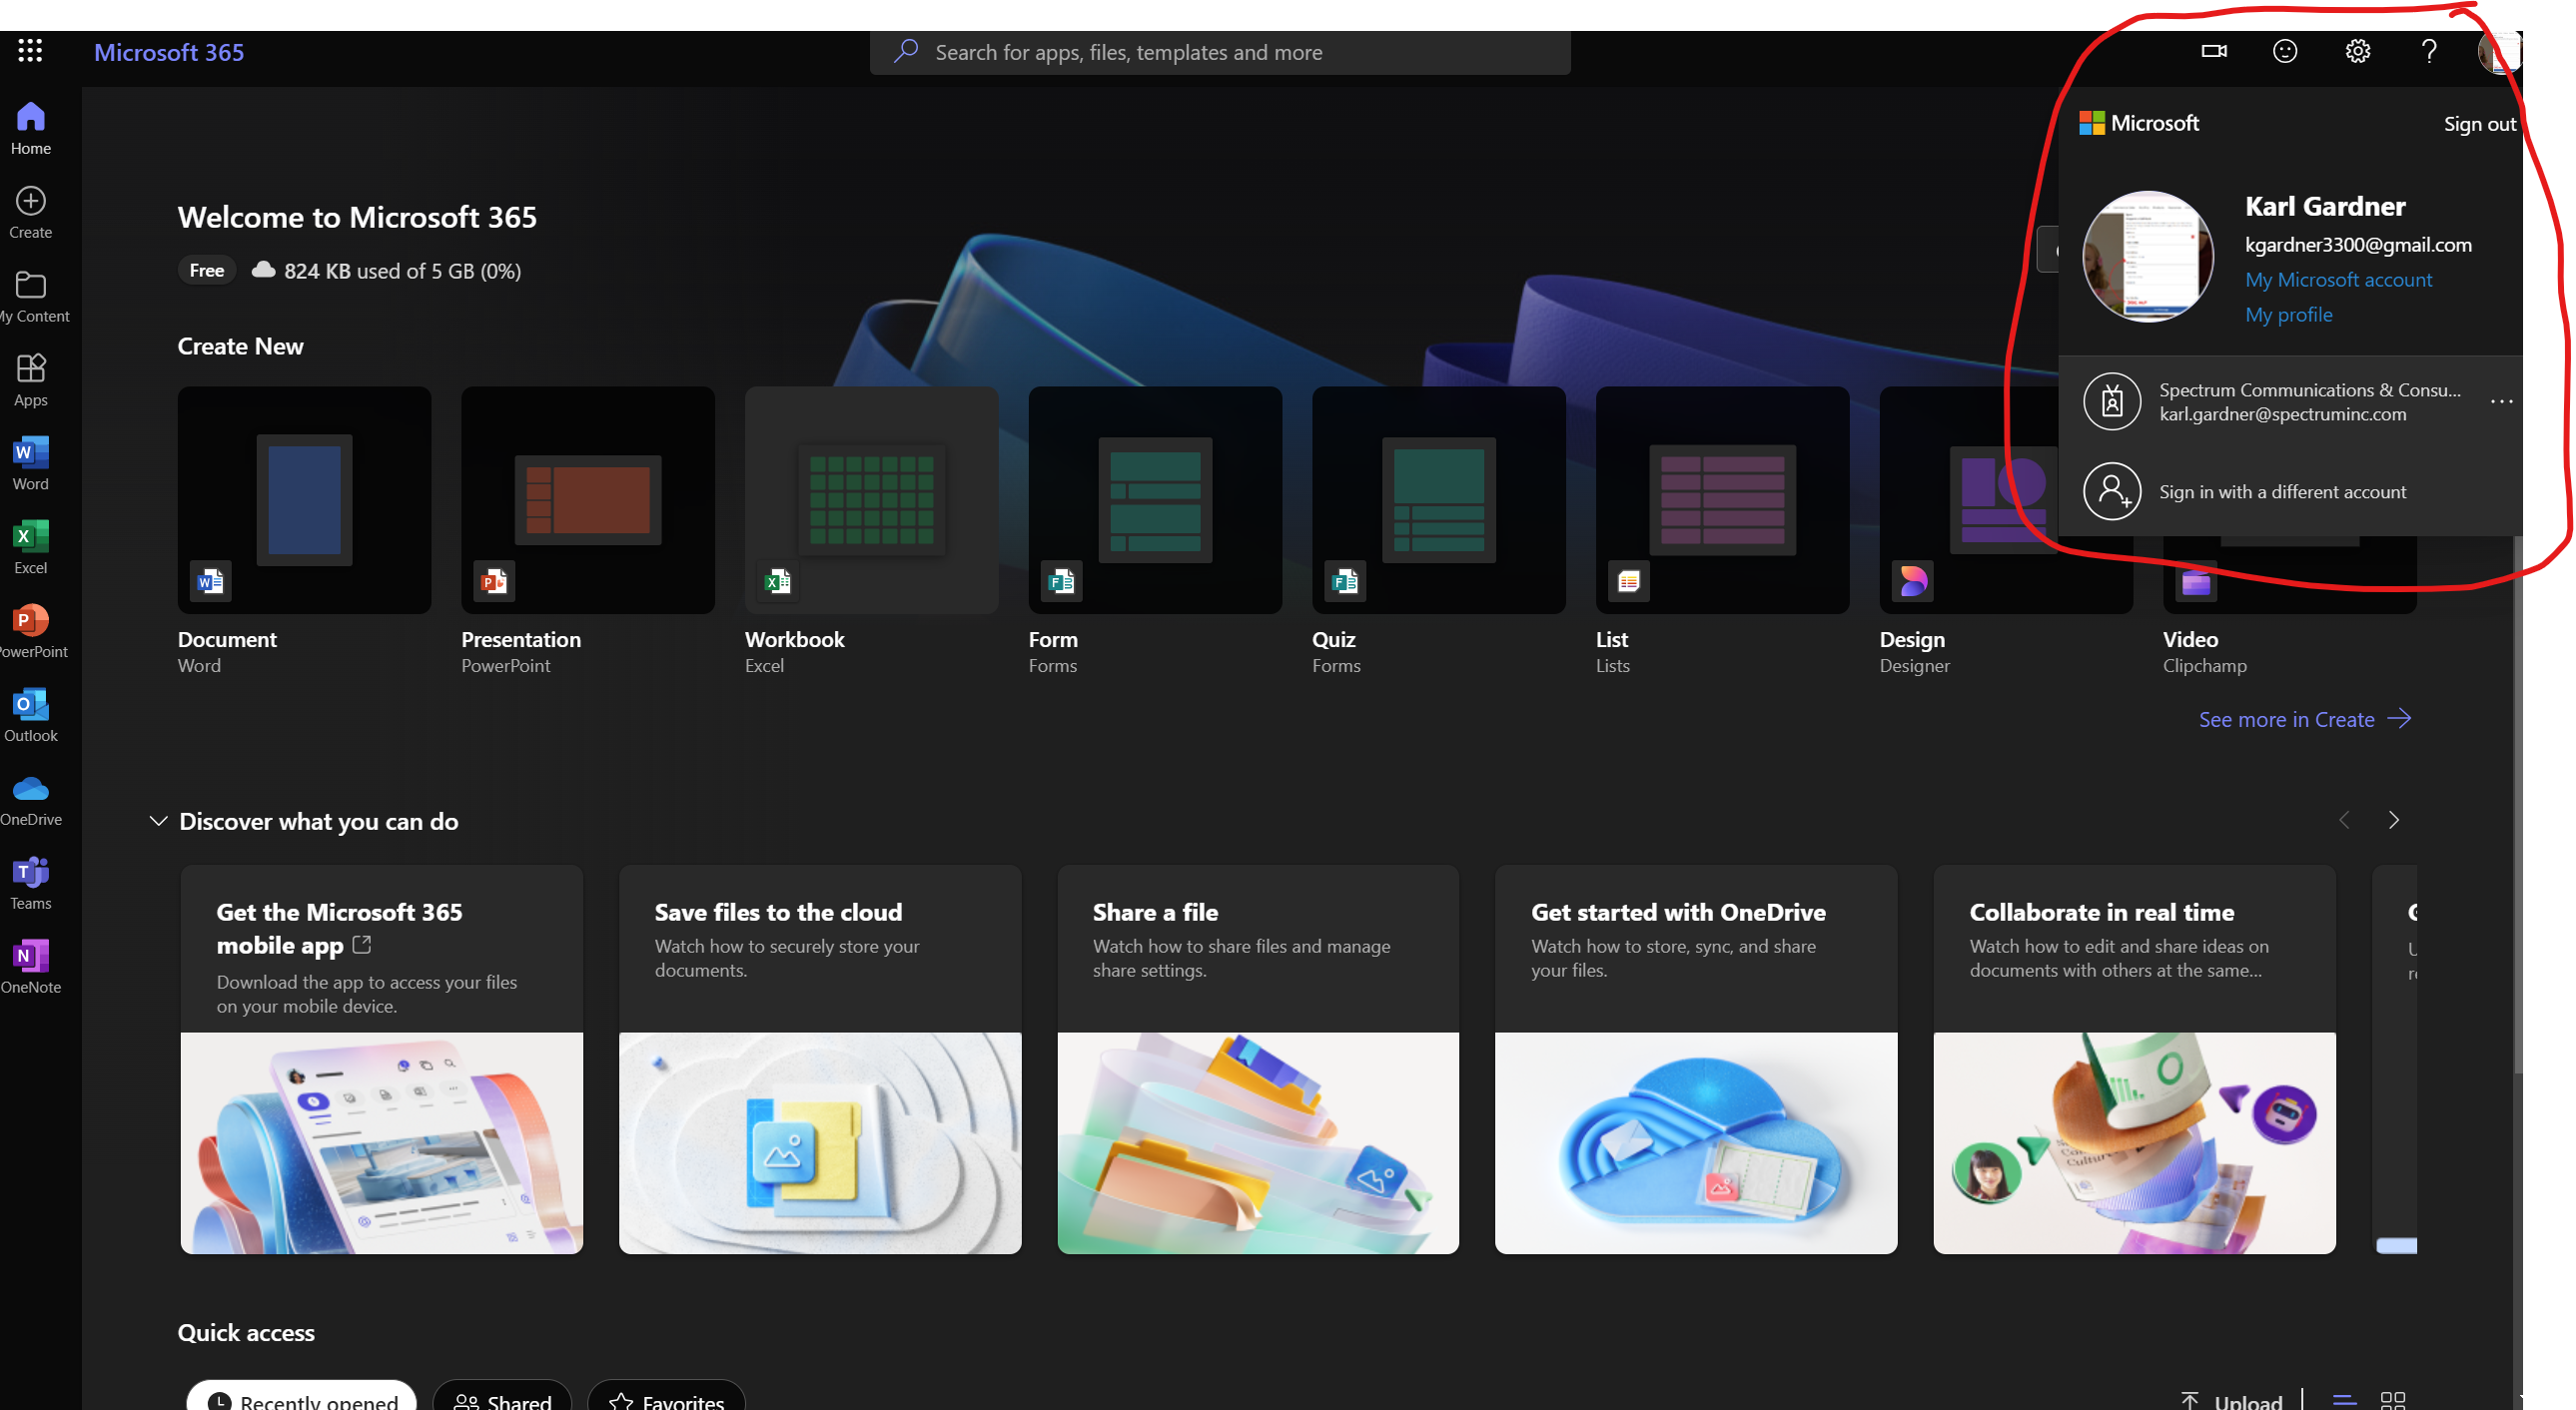The image size is (2576, 1410).
Task: Open more options for Spectrum account
Action: [2501, 402]
